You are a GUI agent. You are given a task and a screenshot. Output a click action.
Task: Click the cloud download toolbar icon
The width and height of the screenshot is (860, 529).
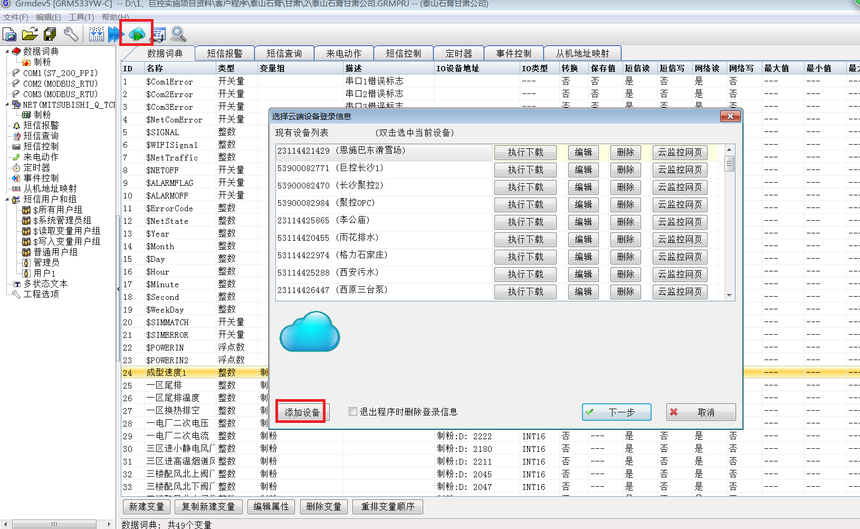137,35
